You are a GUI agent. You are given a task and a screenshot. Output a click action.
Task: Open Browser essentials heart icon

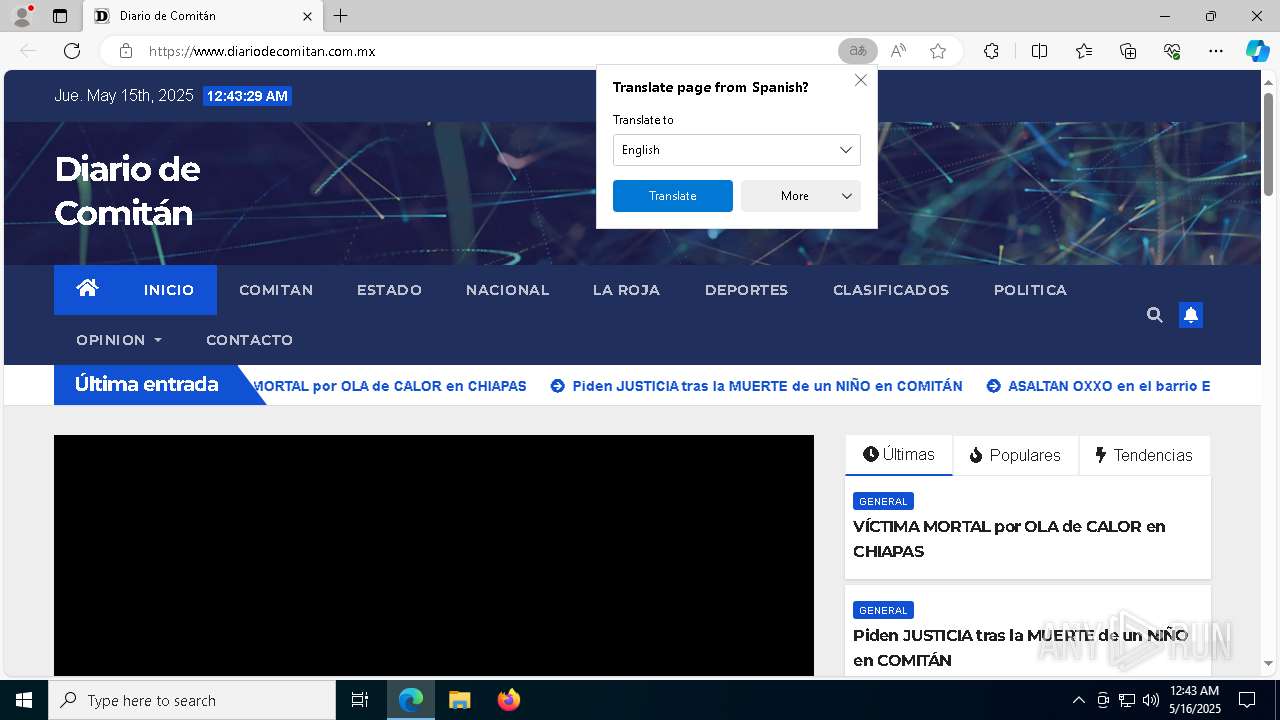1172,51
